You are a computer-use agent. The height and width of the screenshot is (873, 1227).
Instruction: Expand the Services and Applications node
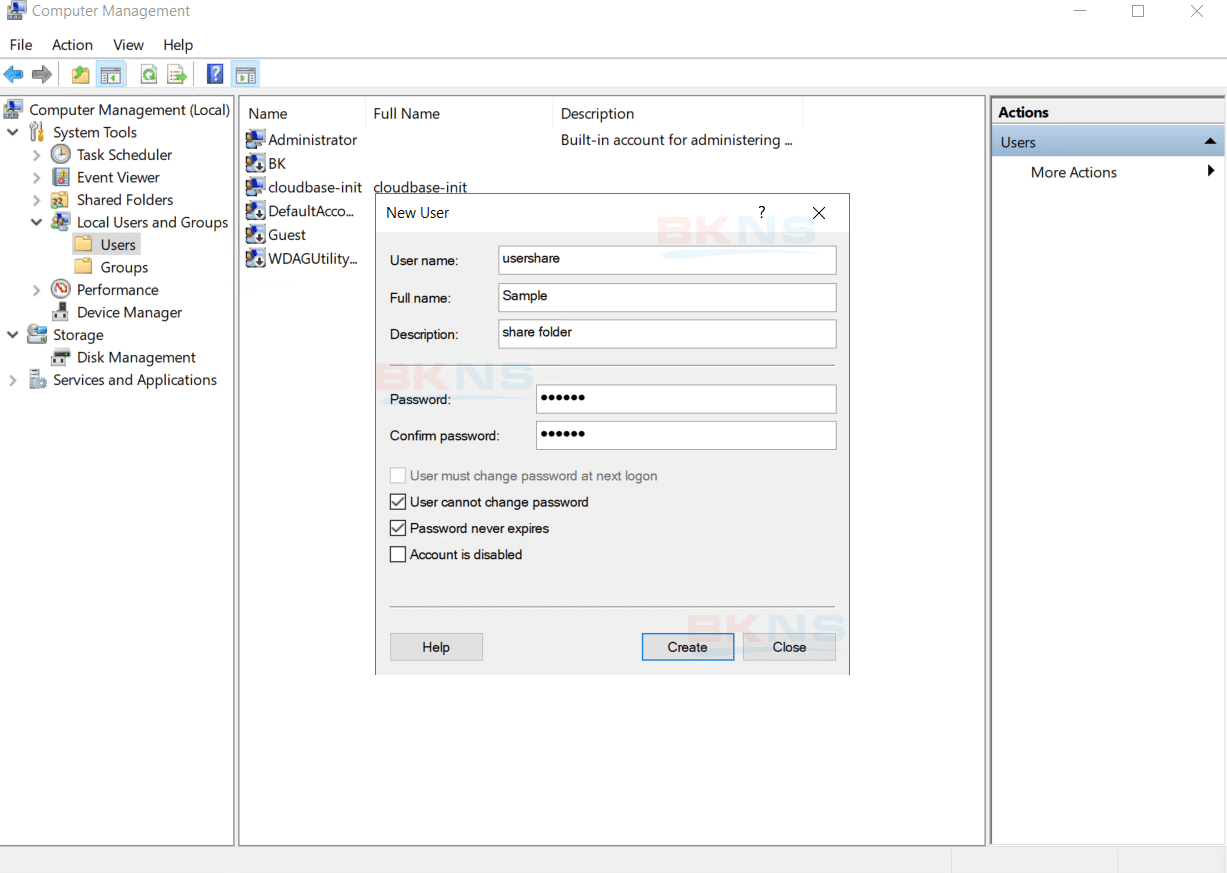pos(13,380)
